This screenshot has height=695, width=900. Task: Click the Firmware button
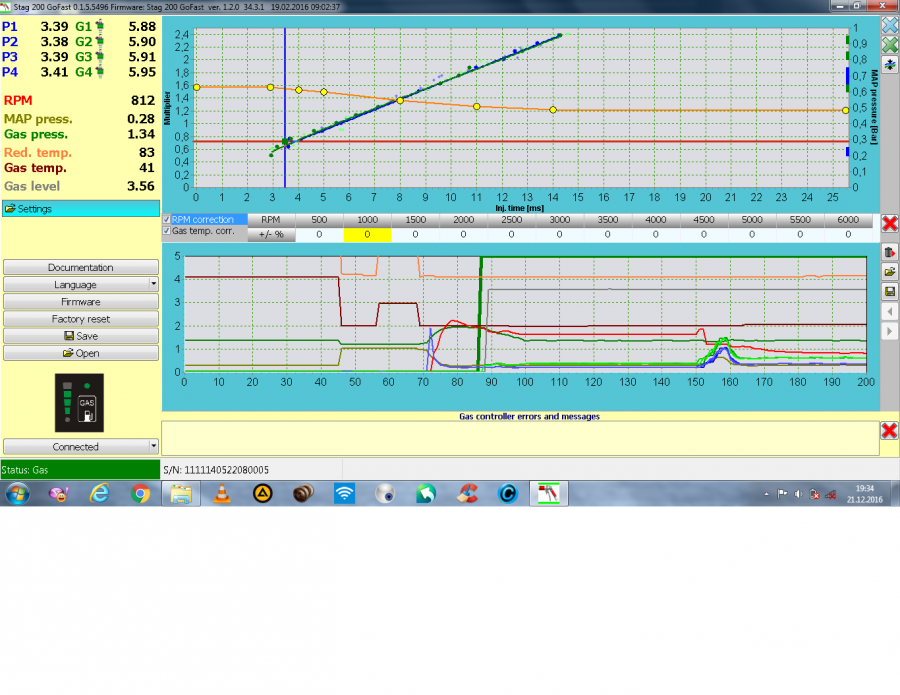(81, 302)
